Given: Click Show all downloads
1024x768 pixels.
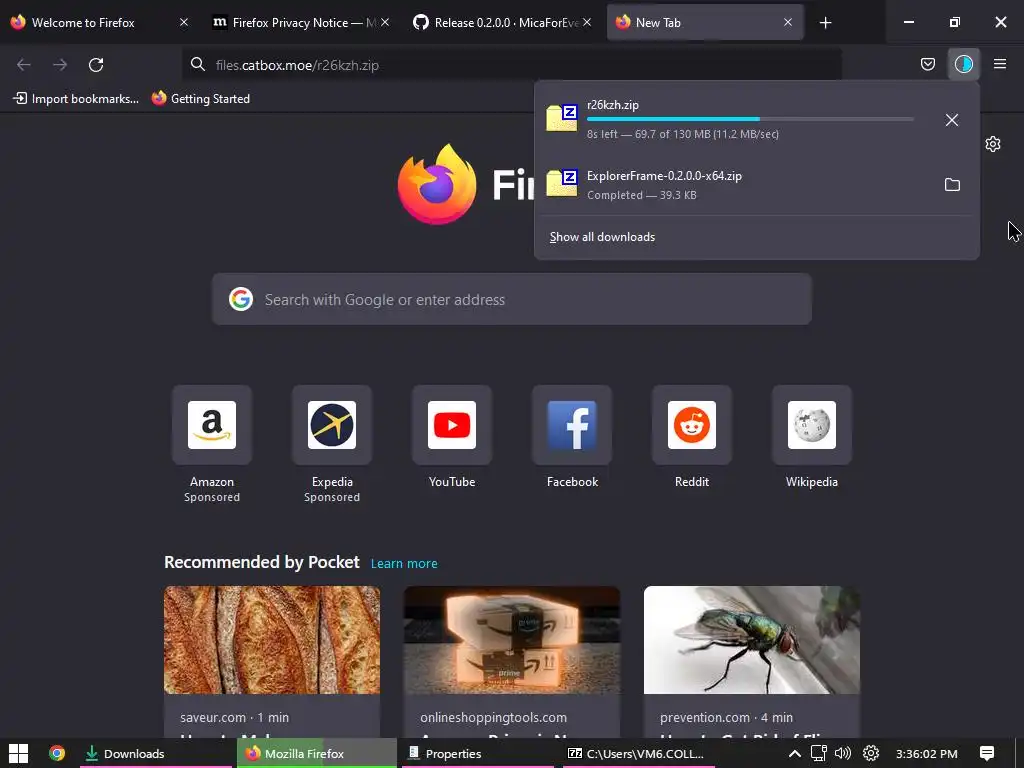Looking at the screenshot, I should tap(602, 237).
